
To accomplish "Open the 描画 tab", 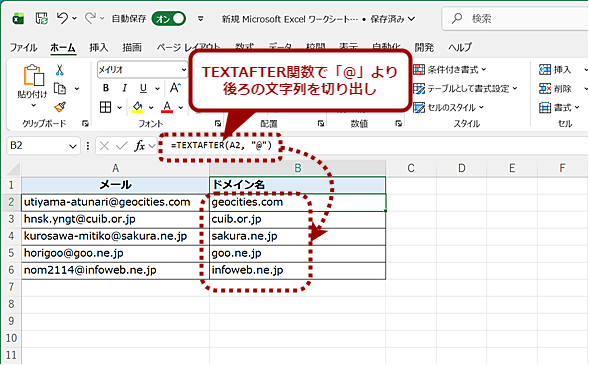I will pyautogui.click(x=132, y=47).
